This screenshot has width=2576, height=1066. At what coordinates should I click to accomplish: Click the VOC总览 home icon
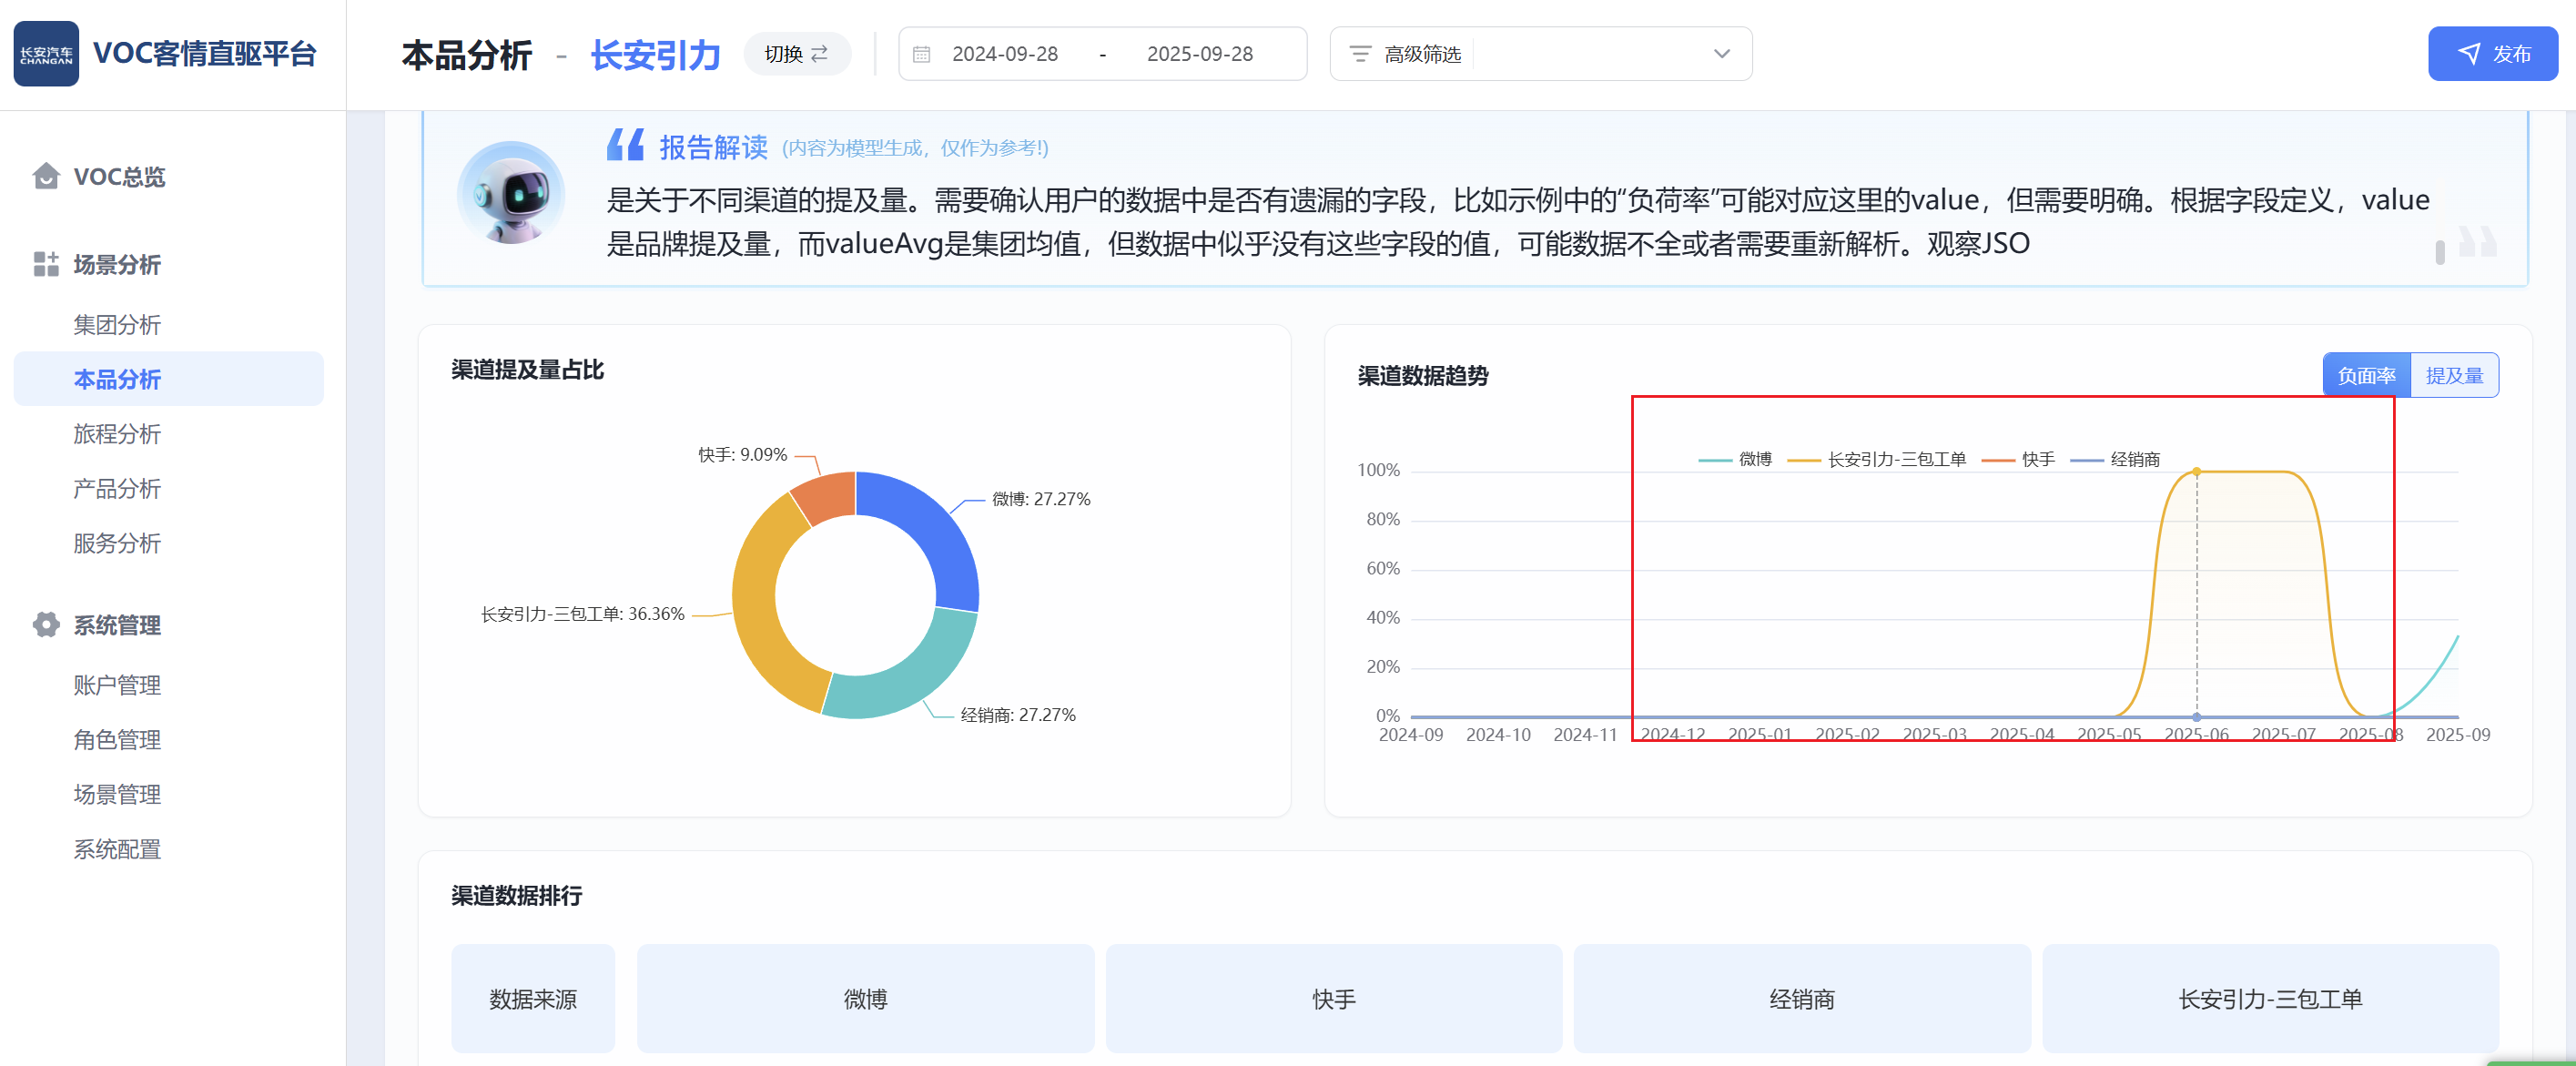click(46, 176)
